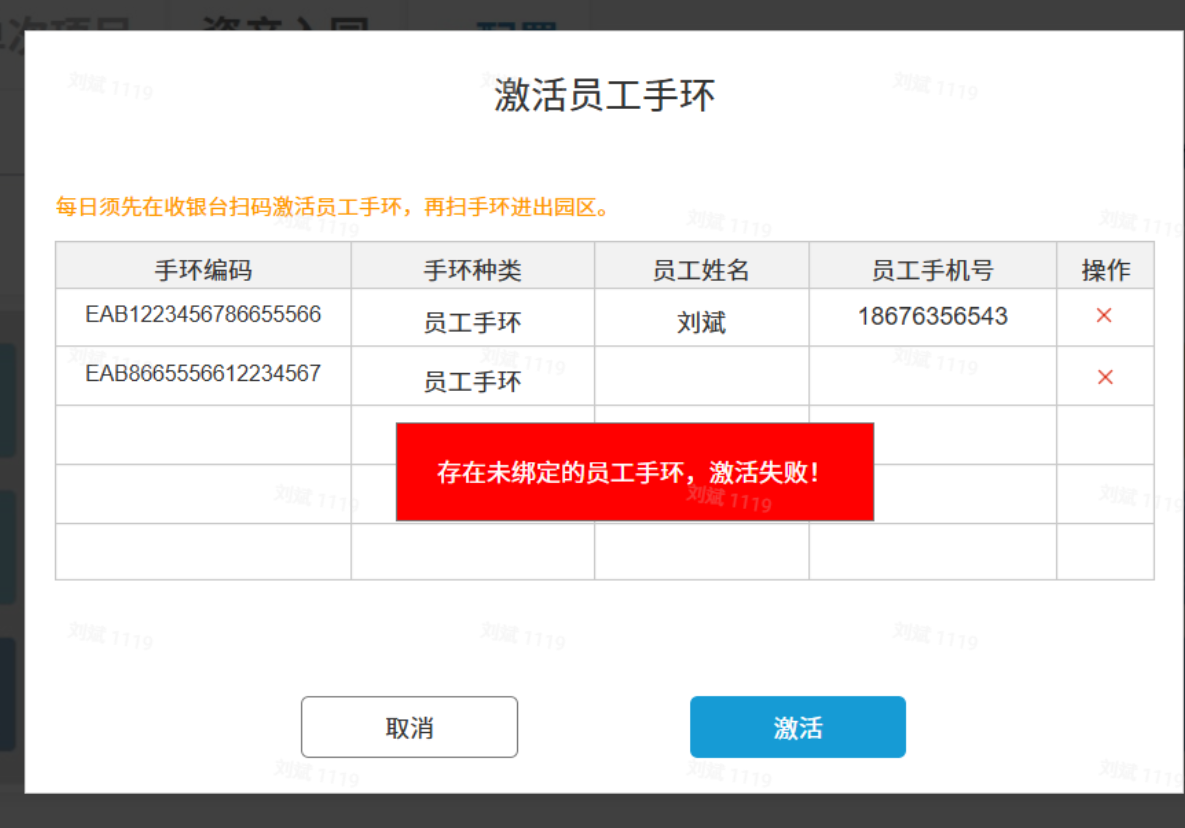Select wristband code EAB8665556612234567 cell
The height and width of the screenshot is (828, 1185).
[x=203, y=374]
